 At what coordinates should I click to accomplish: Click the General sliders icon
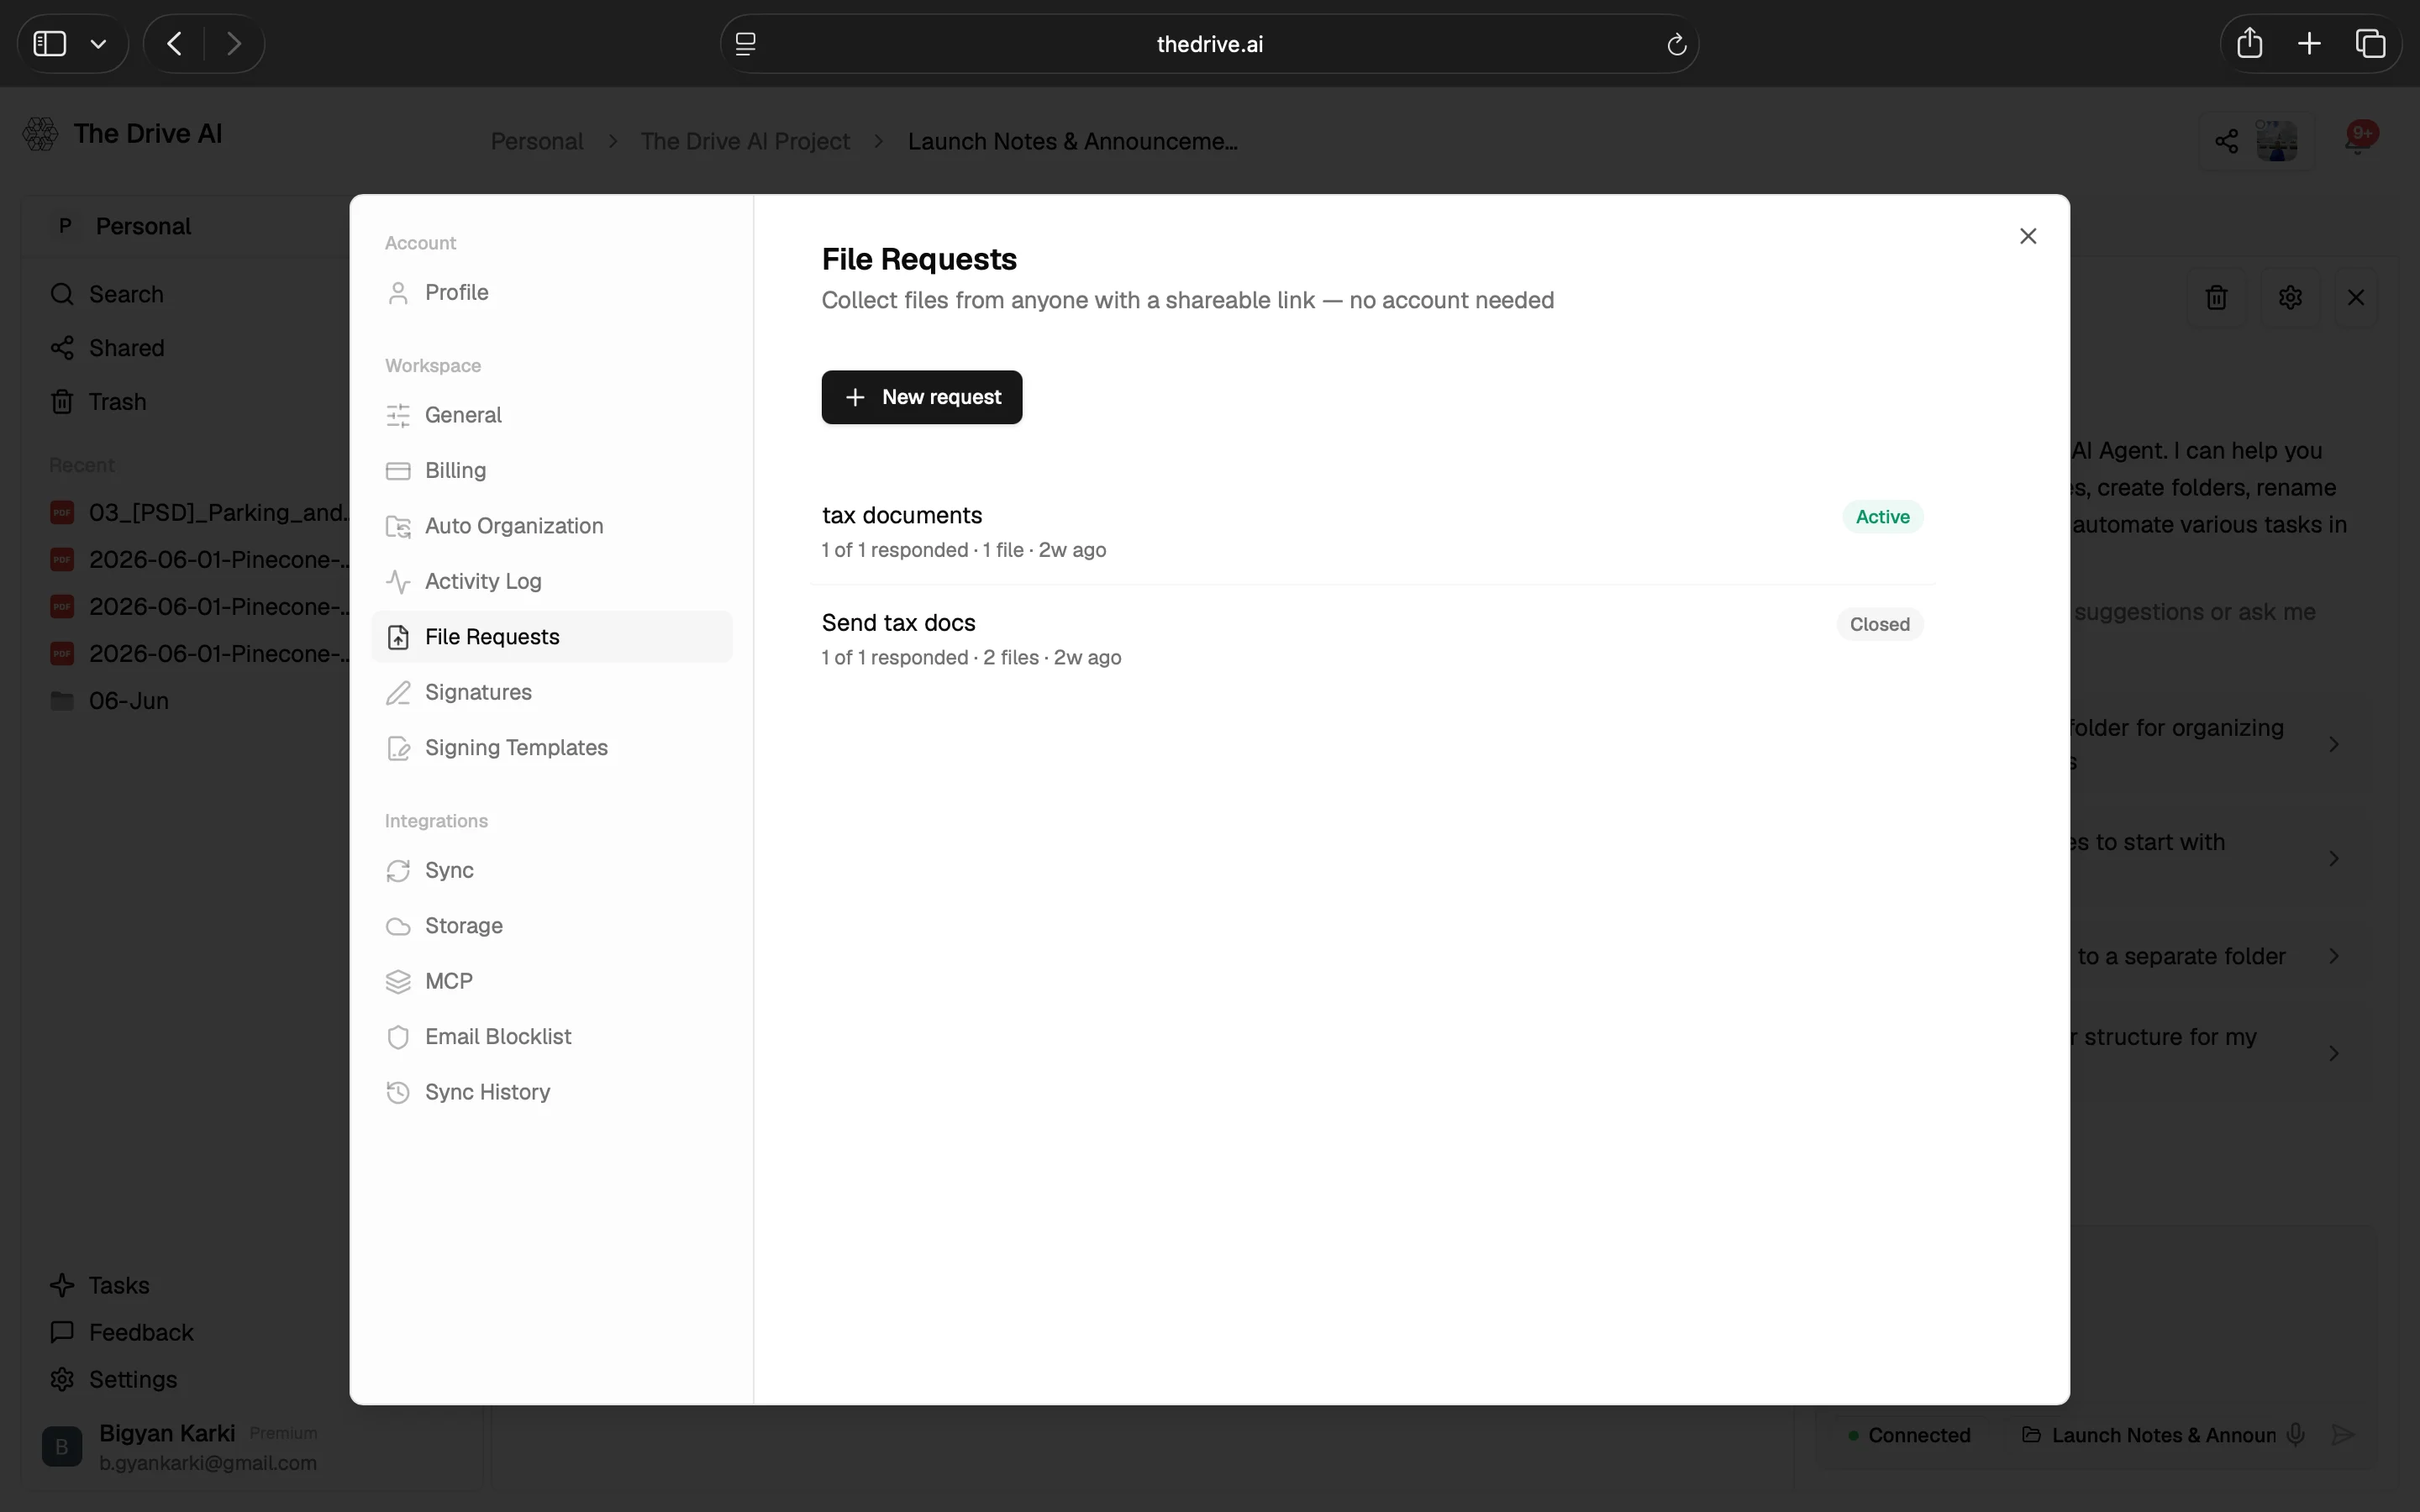(398, 415)
